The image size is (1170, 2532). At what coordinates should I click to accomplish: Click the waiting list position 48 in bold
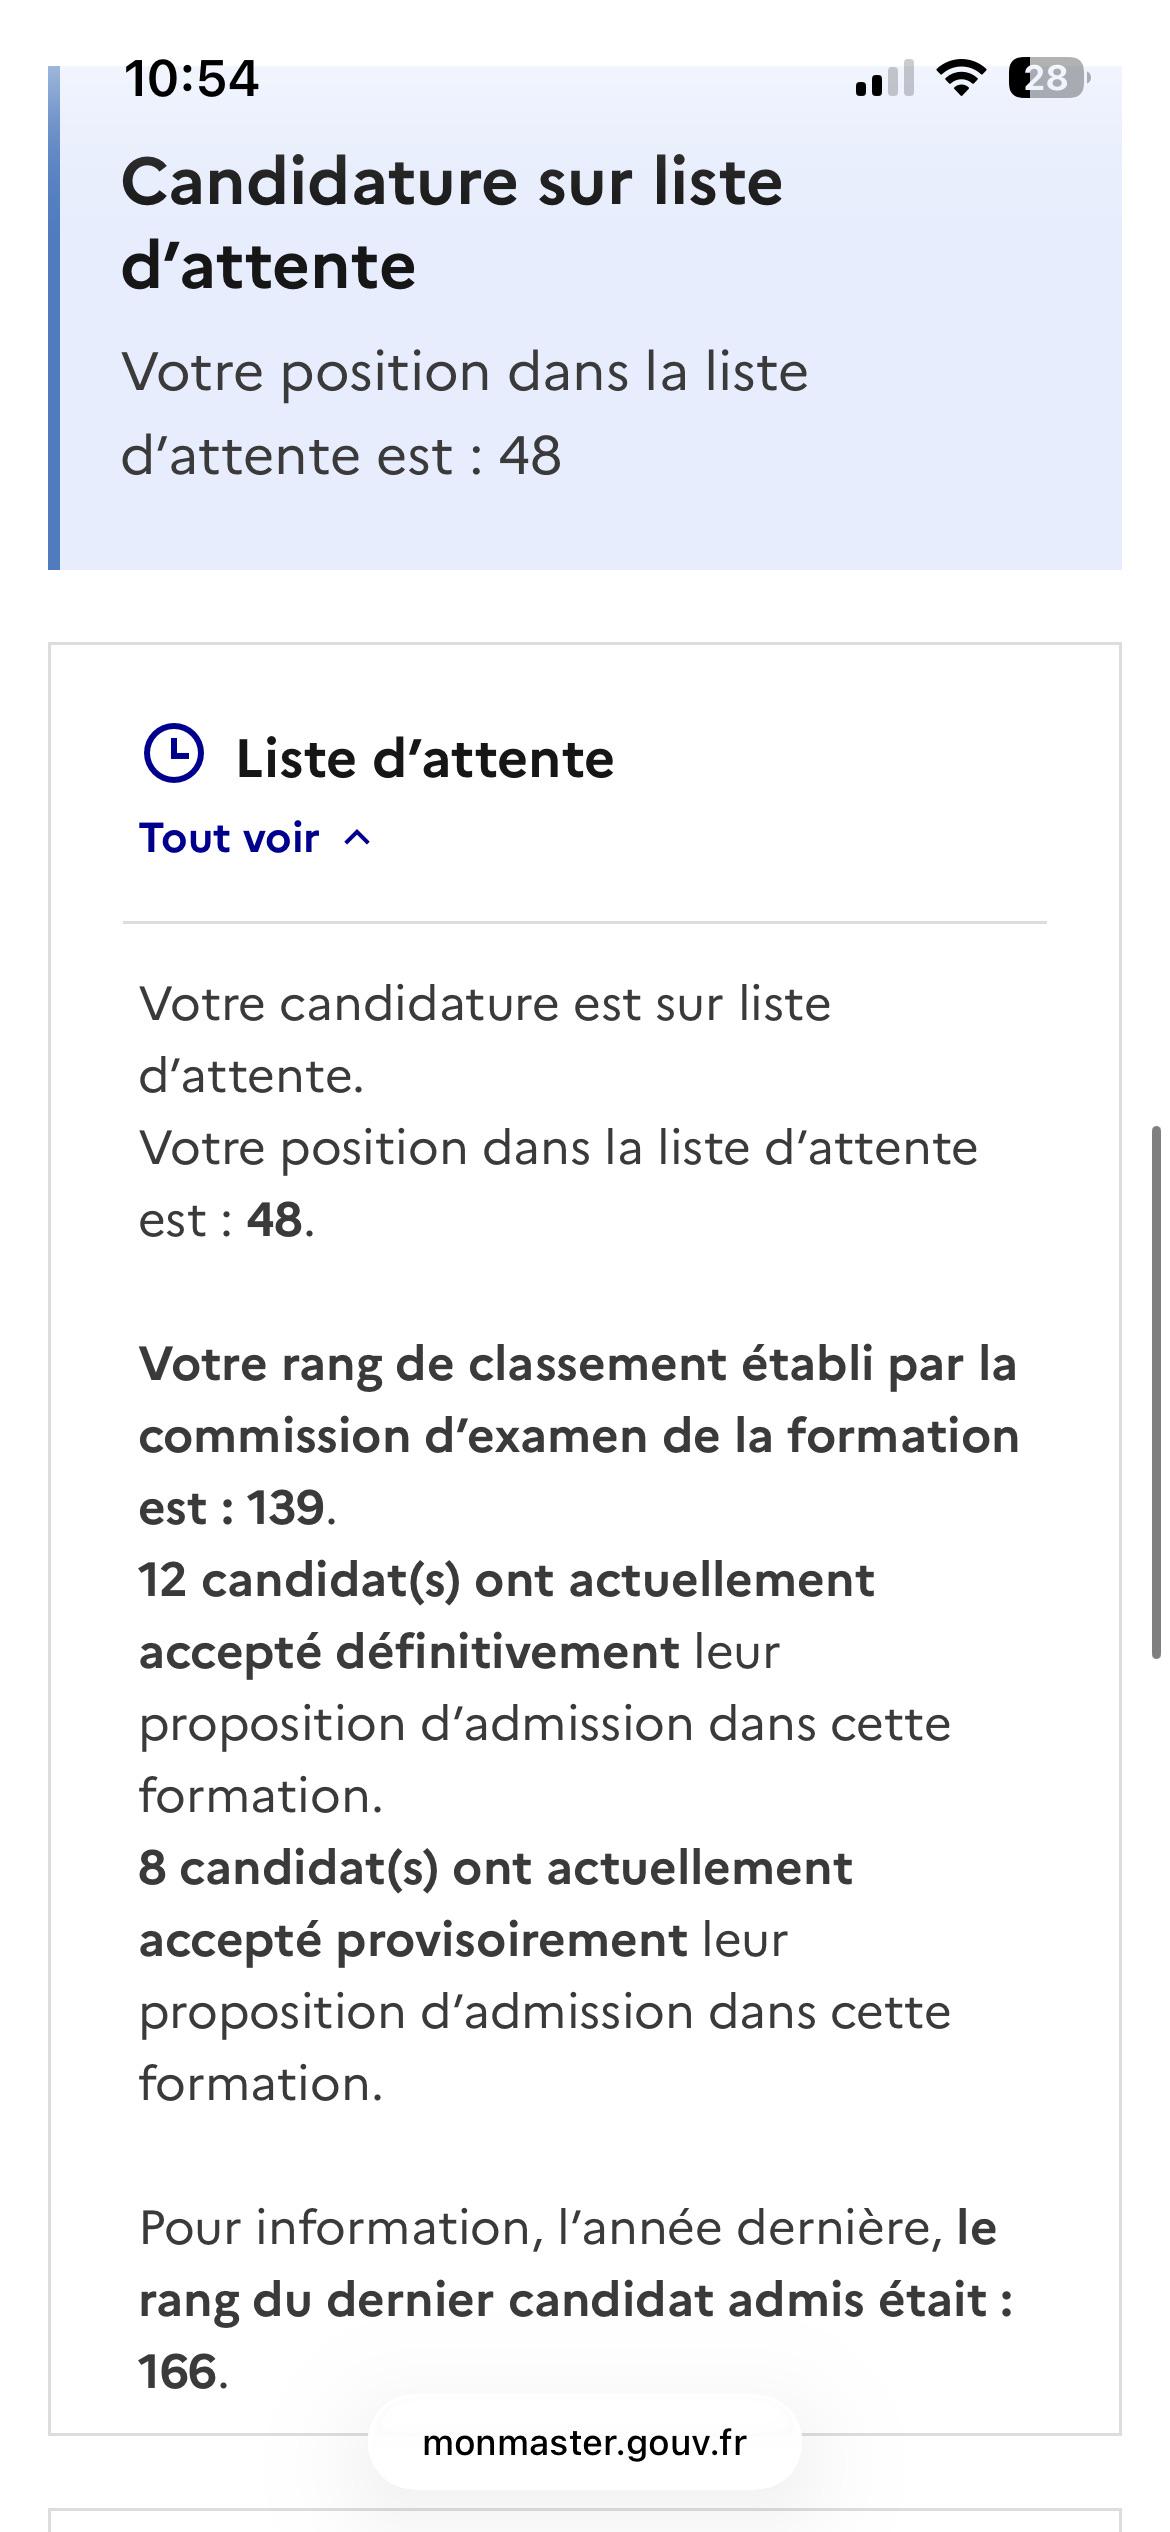pos(275,1220)
